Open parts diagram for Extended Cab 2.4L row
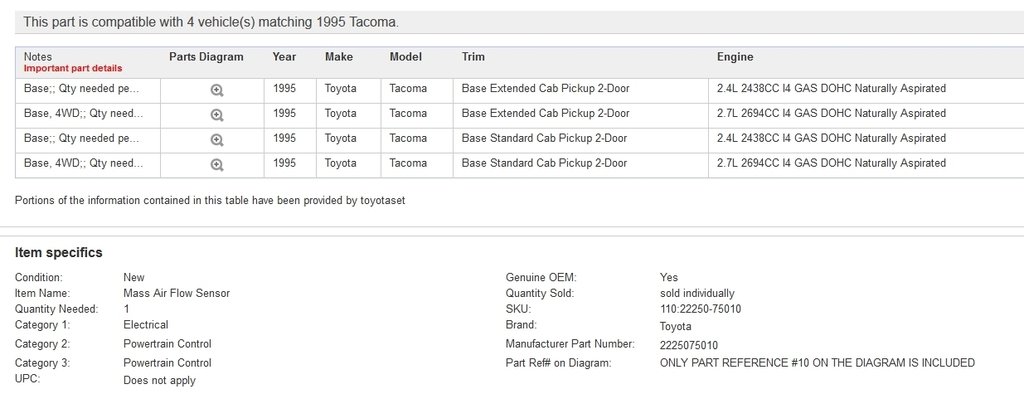Viewport: 1024px width, 394px height. [217, 91]
